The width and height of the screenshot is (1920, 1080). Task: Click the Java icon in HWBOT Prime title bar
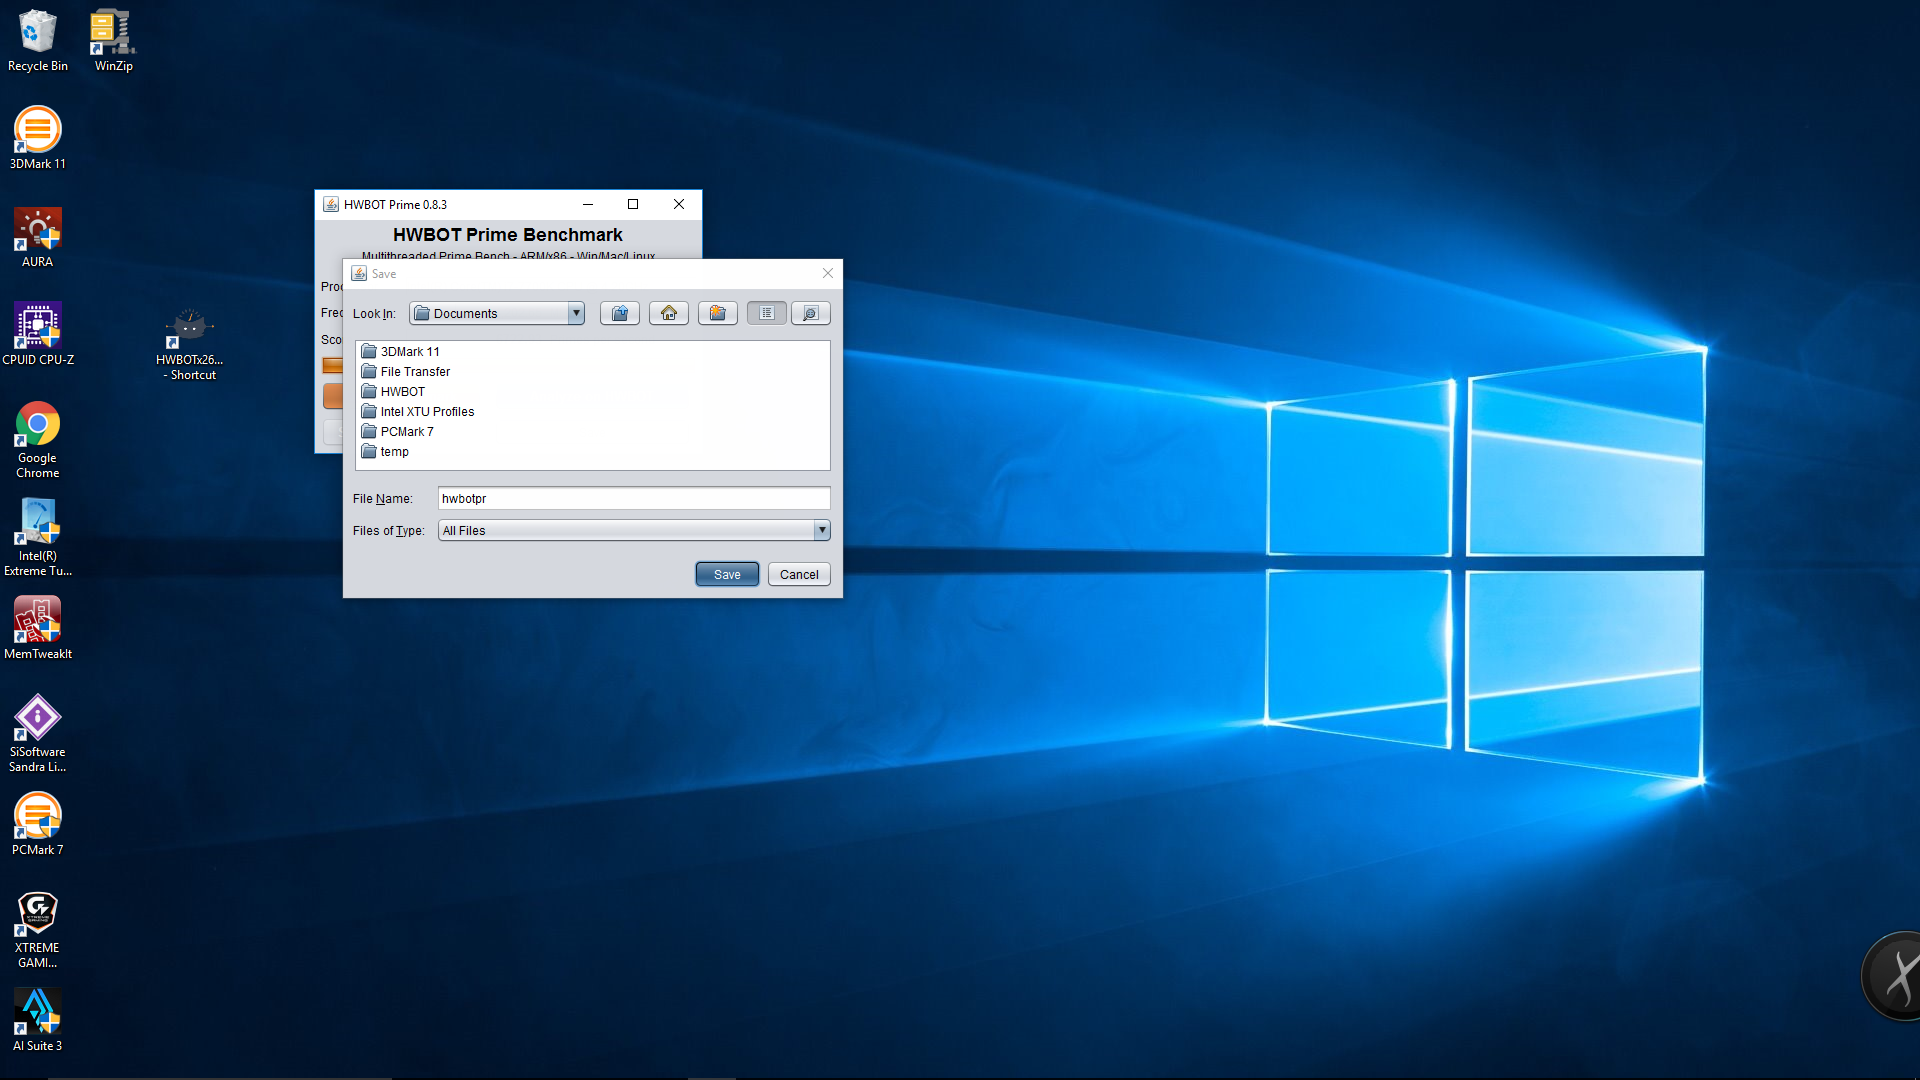click(331, 204)
